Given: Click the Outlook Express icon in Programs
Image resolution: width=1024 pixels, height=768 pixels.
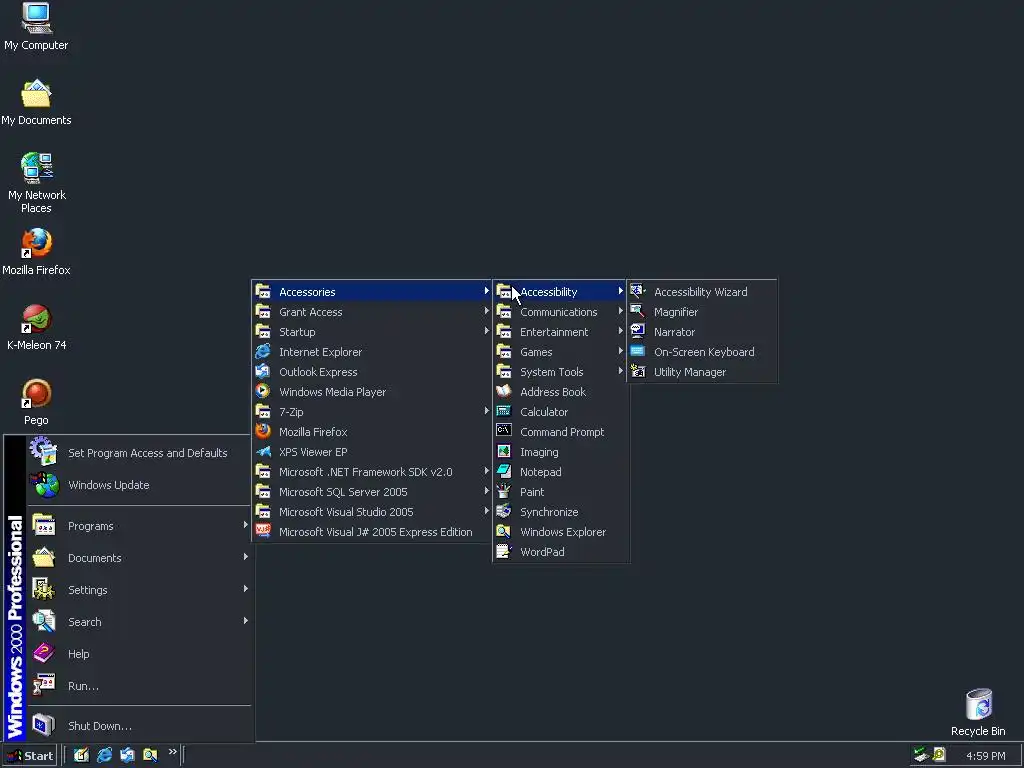Looking at the screenshot, I should click(263, 372).
